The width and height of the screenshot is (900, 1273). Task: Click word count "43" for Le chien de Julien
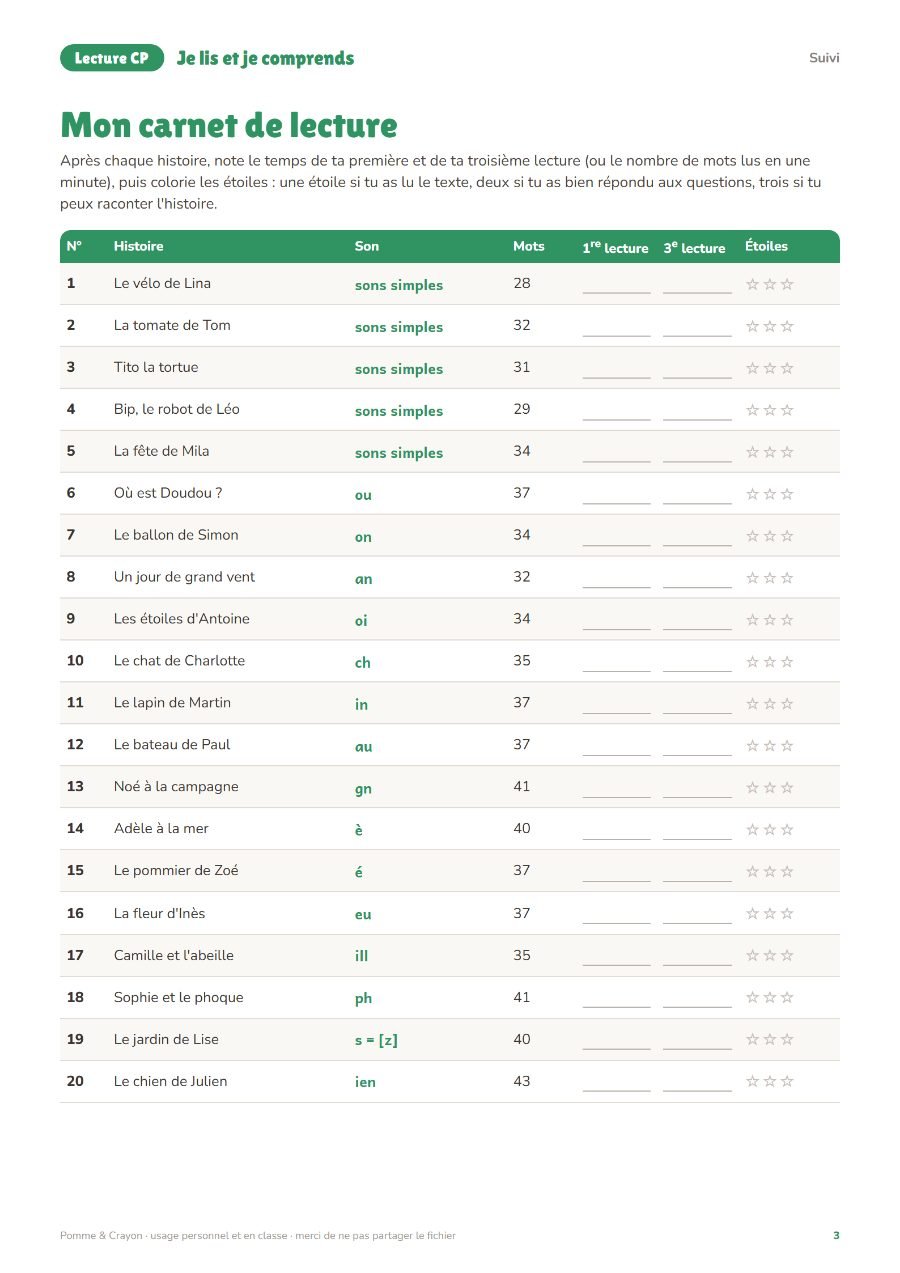(522, 1081)
